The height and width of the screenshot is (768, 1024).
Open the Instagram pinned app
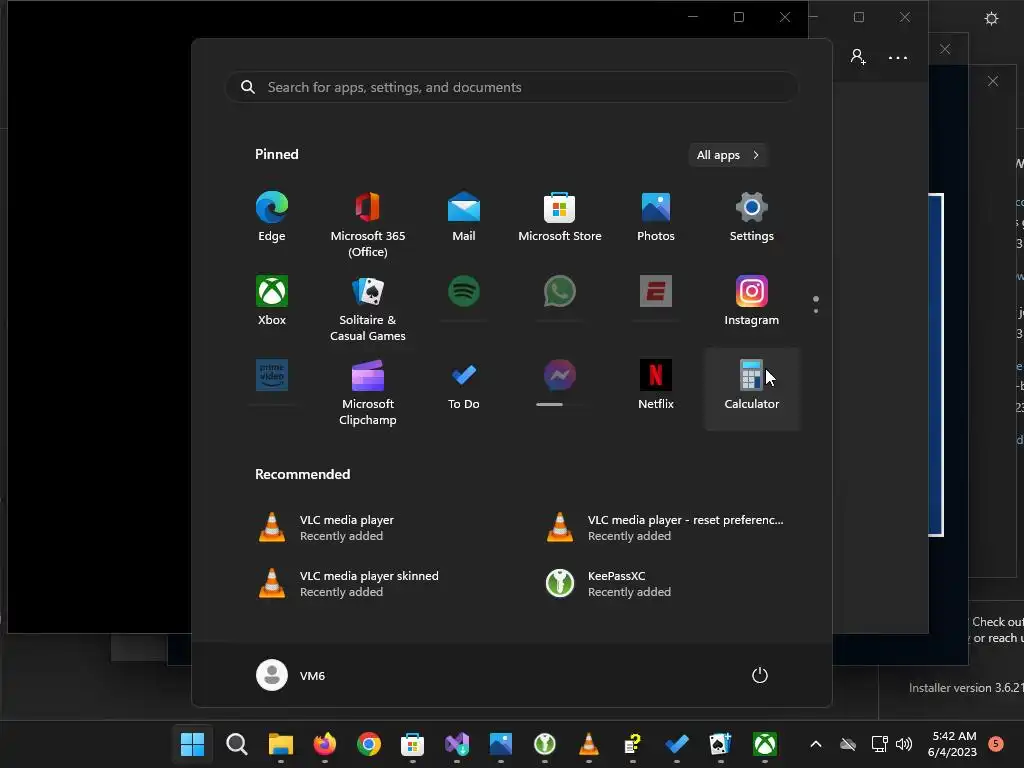[752, 301]
